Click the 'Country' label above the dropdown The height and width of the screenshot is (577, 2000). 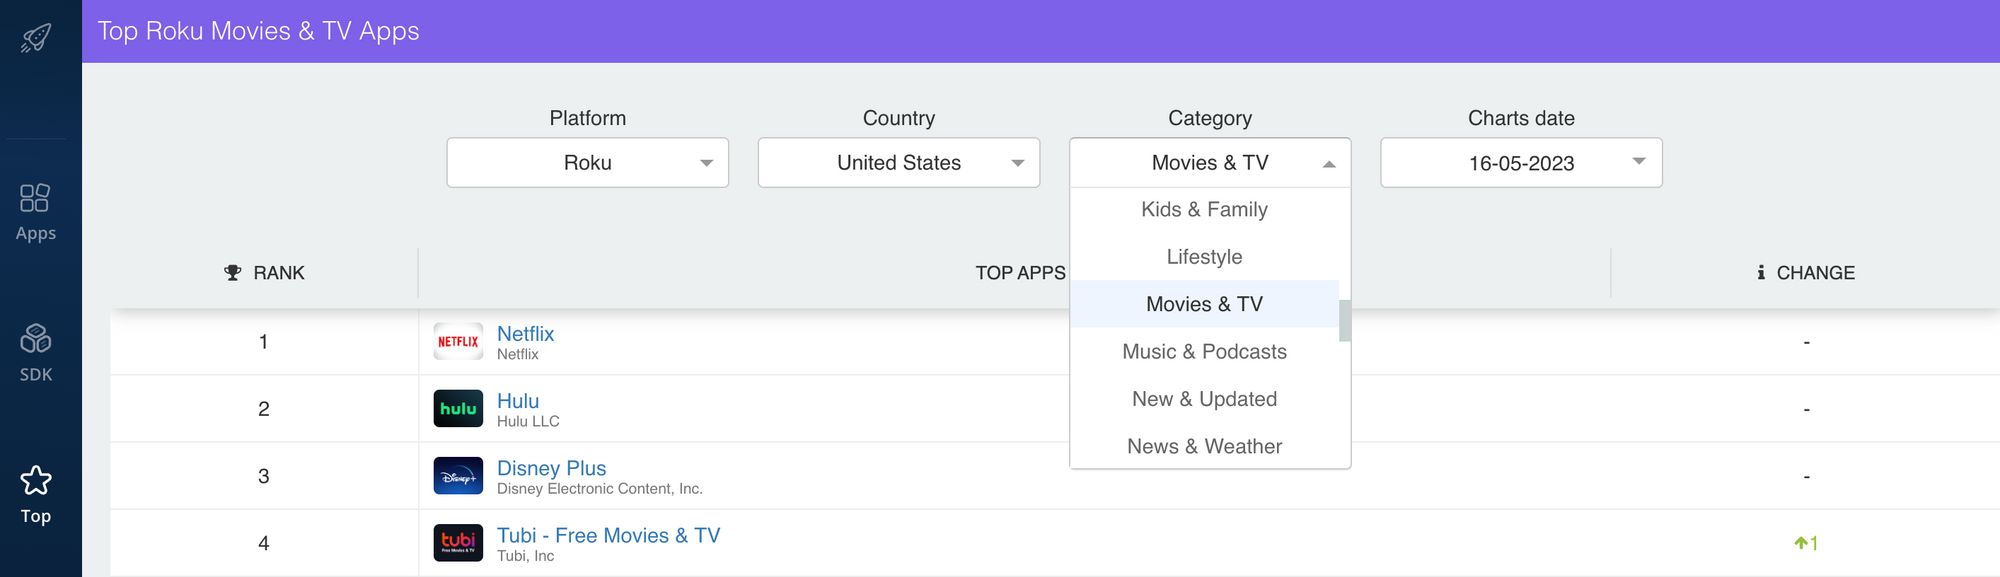tap(899, 118)
